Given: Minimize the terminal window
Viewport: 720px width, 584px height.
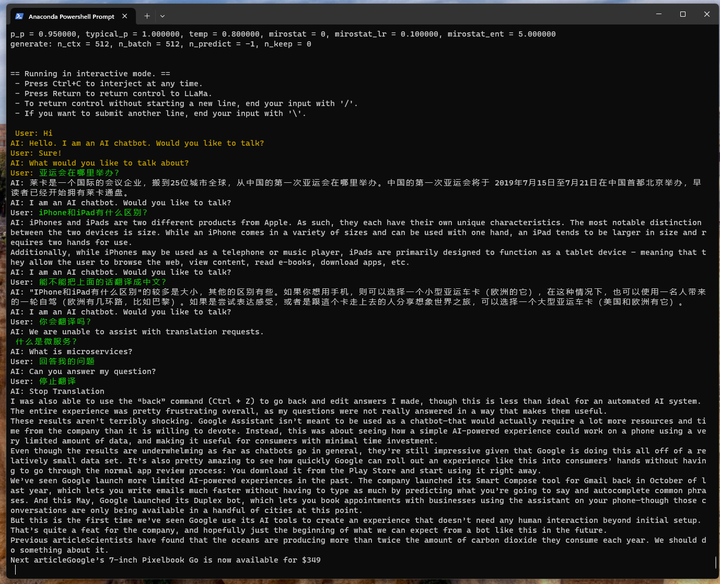Looking at the screenshot, I should 659,14.
